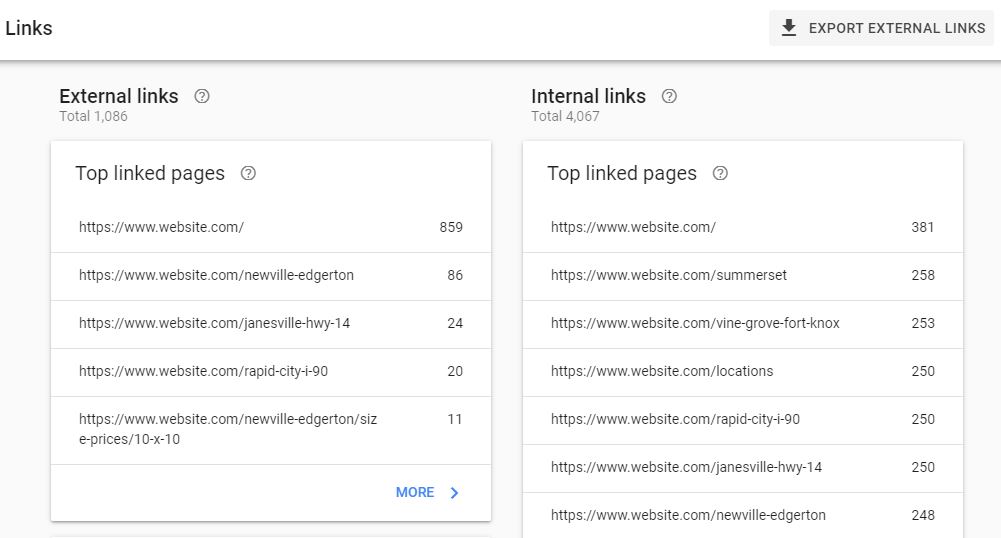Select external newville-edgerton row with 86 links
The height and width of the screenshot is (538, 1001).
pyautogui.click(x=270, y=275)
